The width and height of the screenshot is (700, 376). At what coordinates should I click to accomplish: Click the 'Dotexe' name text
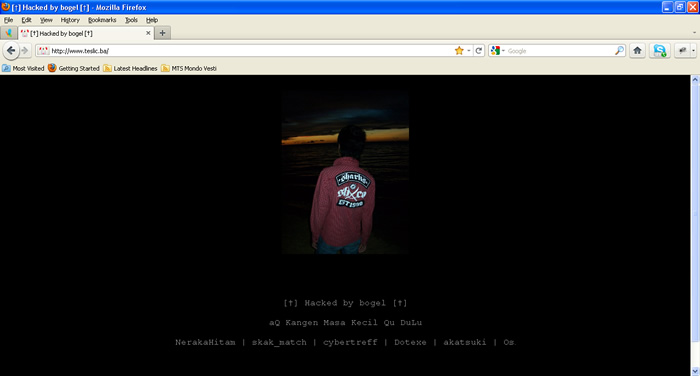(x=410, y=342)
